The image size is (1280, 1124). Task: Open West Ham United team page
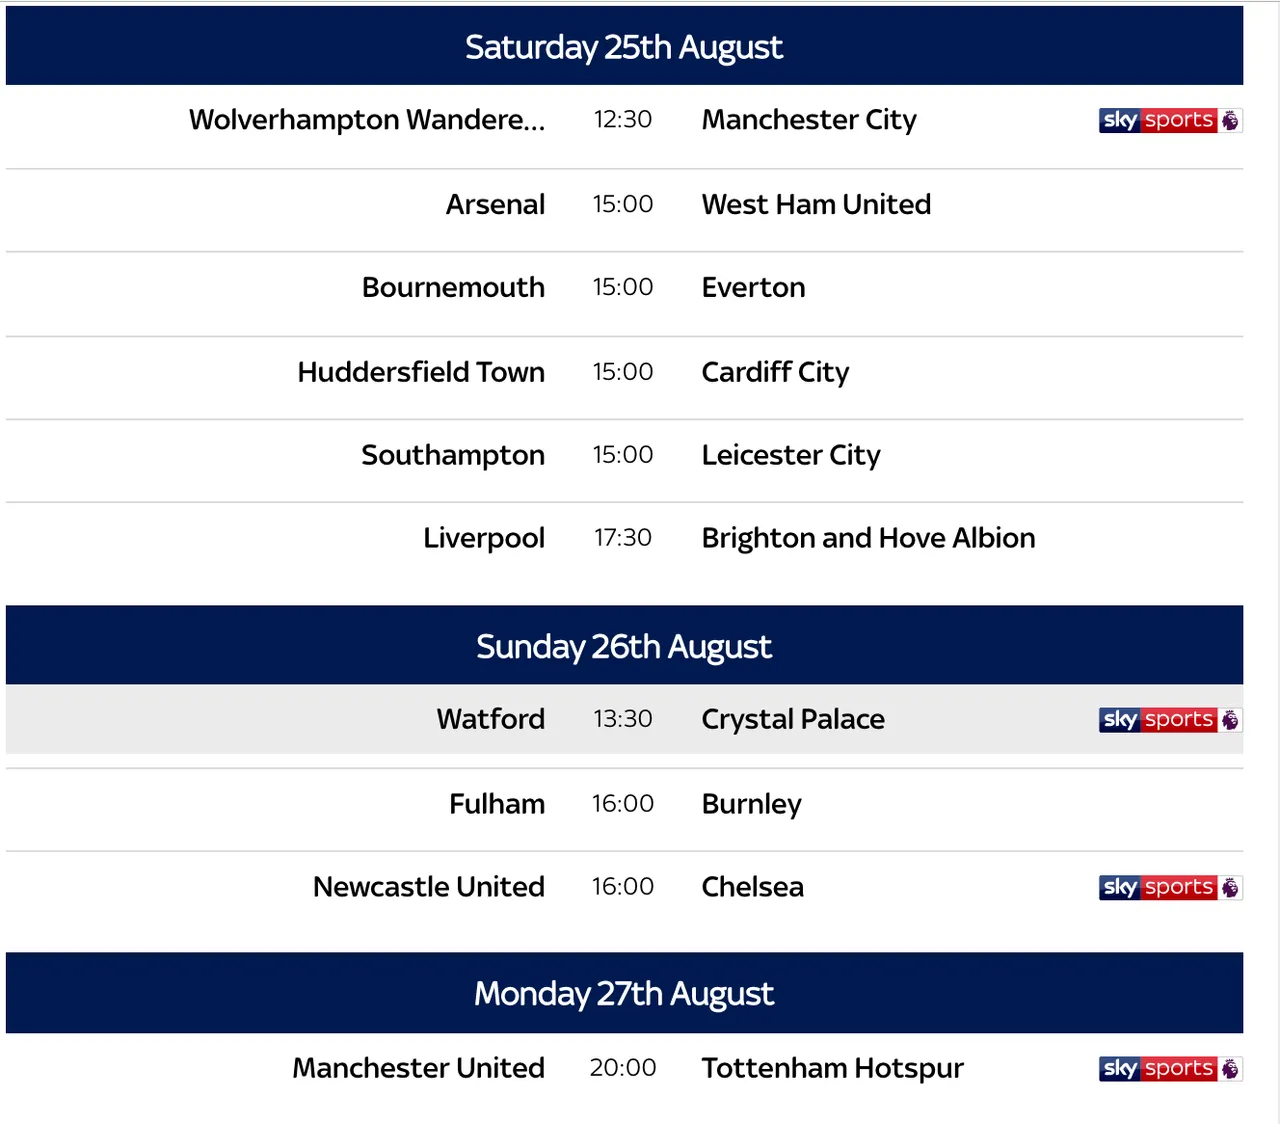click(816, 204)
